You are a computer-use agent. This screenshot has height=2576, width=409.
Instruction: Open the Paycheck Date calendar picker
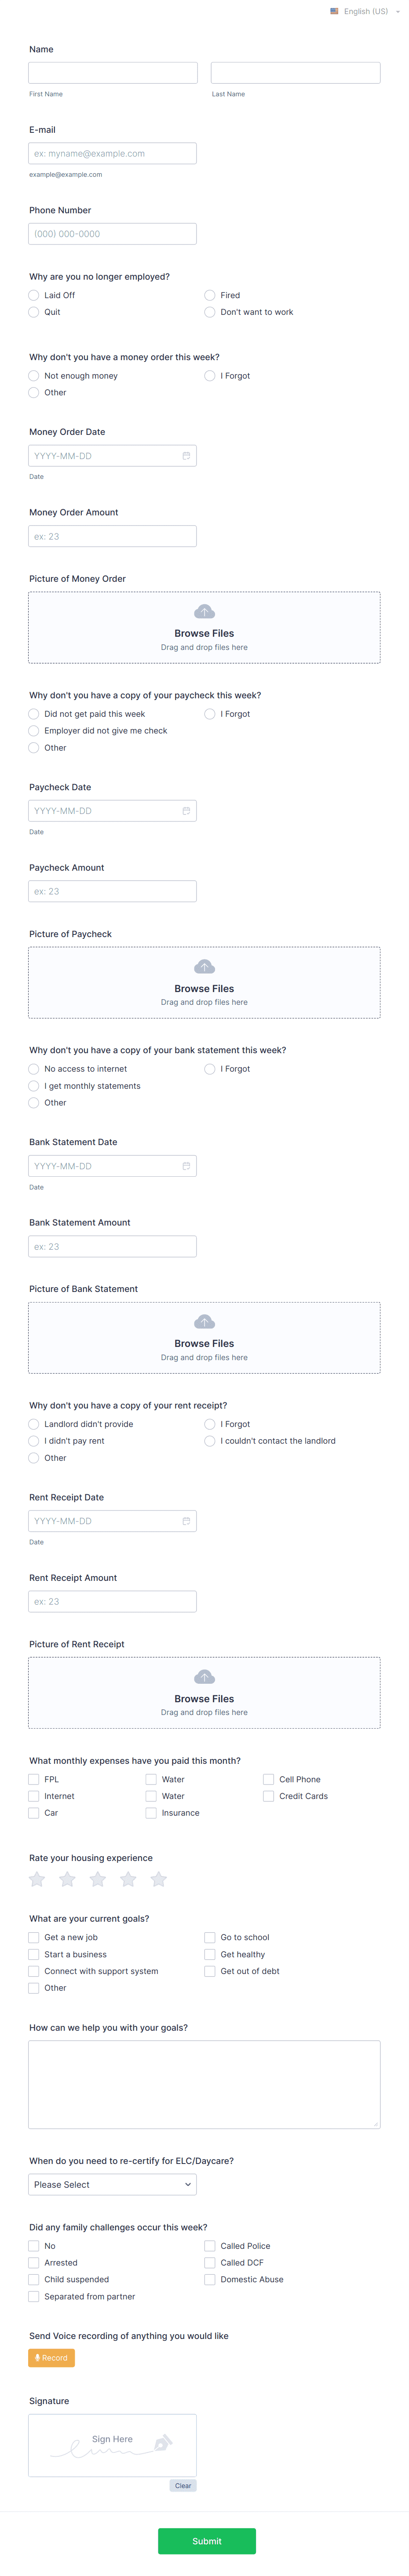[187, 811]
